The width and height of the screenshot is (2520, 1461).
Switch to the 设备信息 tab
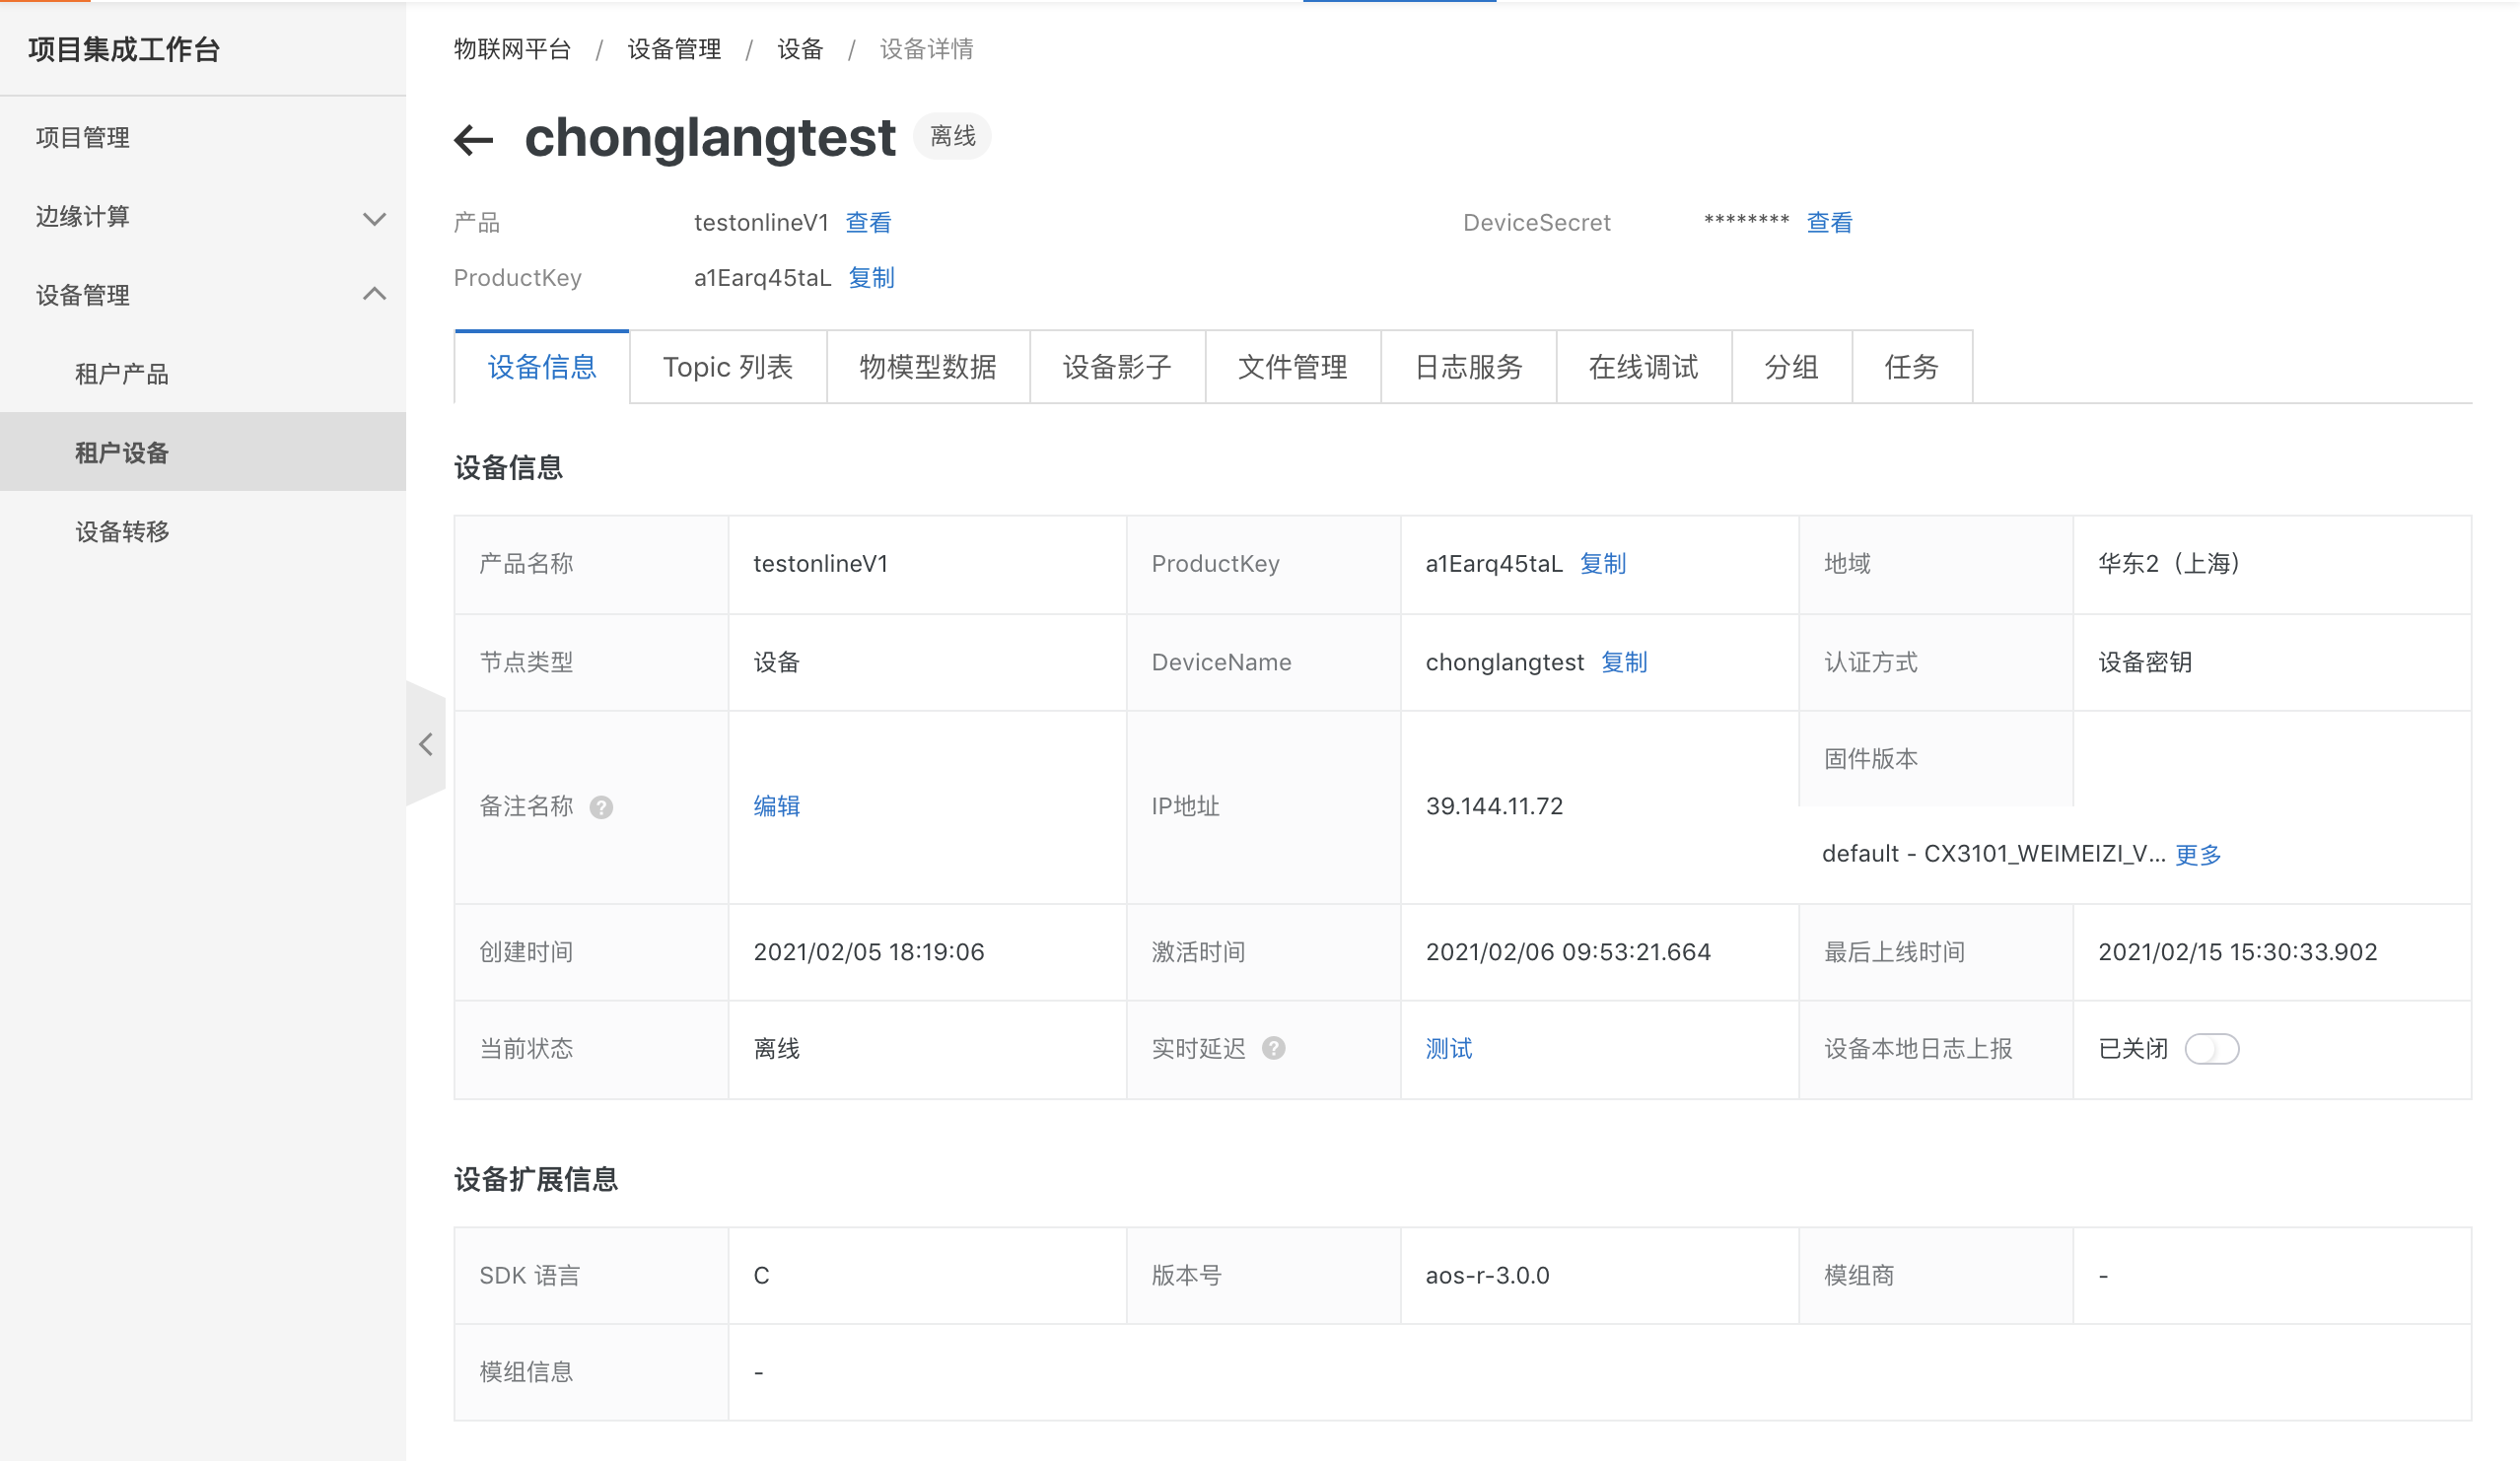click(542, 367)
